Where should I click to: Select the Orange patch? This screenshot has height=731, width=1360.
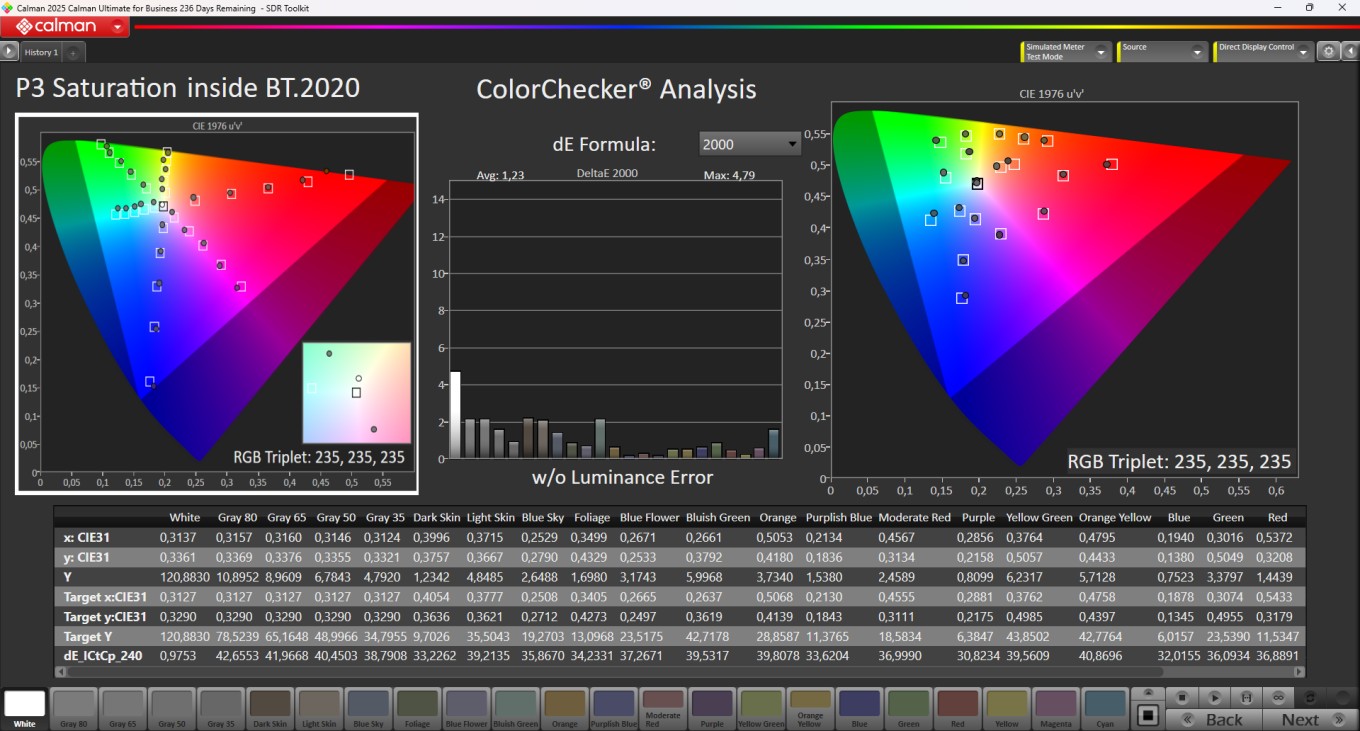564,708
